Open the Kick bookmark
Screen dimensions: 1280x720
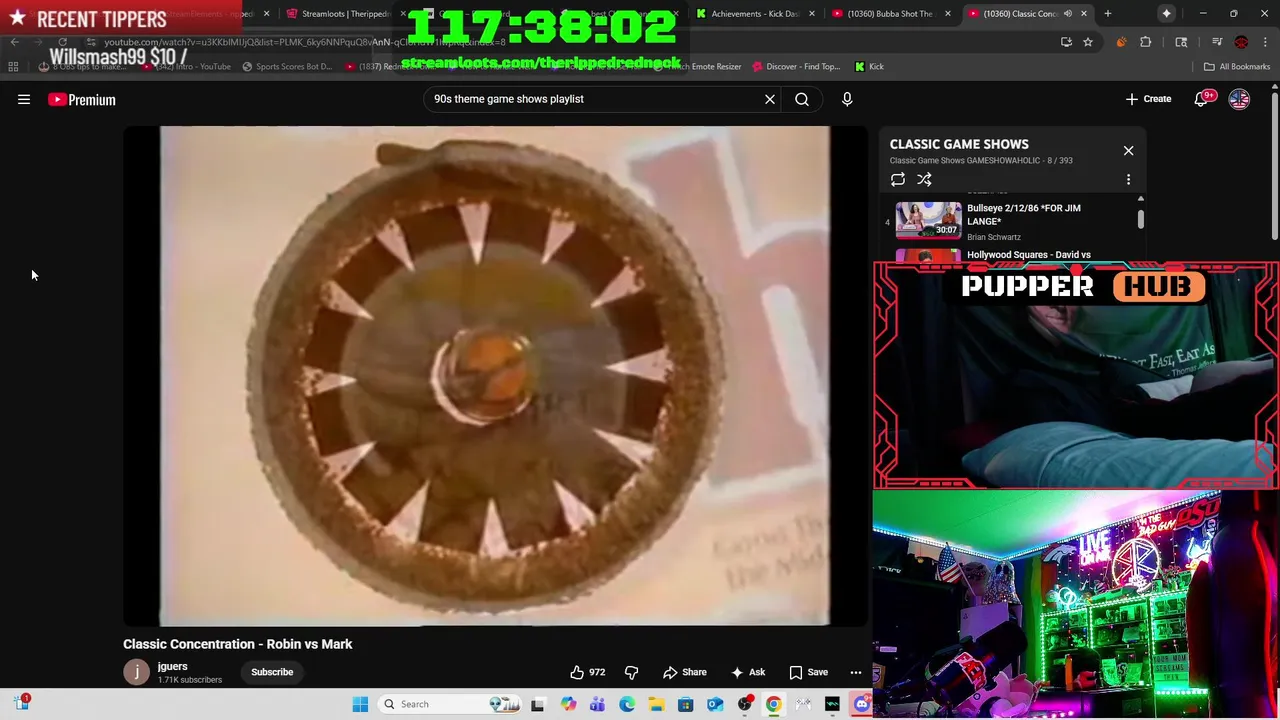[x=869, y=66]
